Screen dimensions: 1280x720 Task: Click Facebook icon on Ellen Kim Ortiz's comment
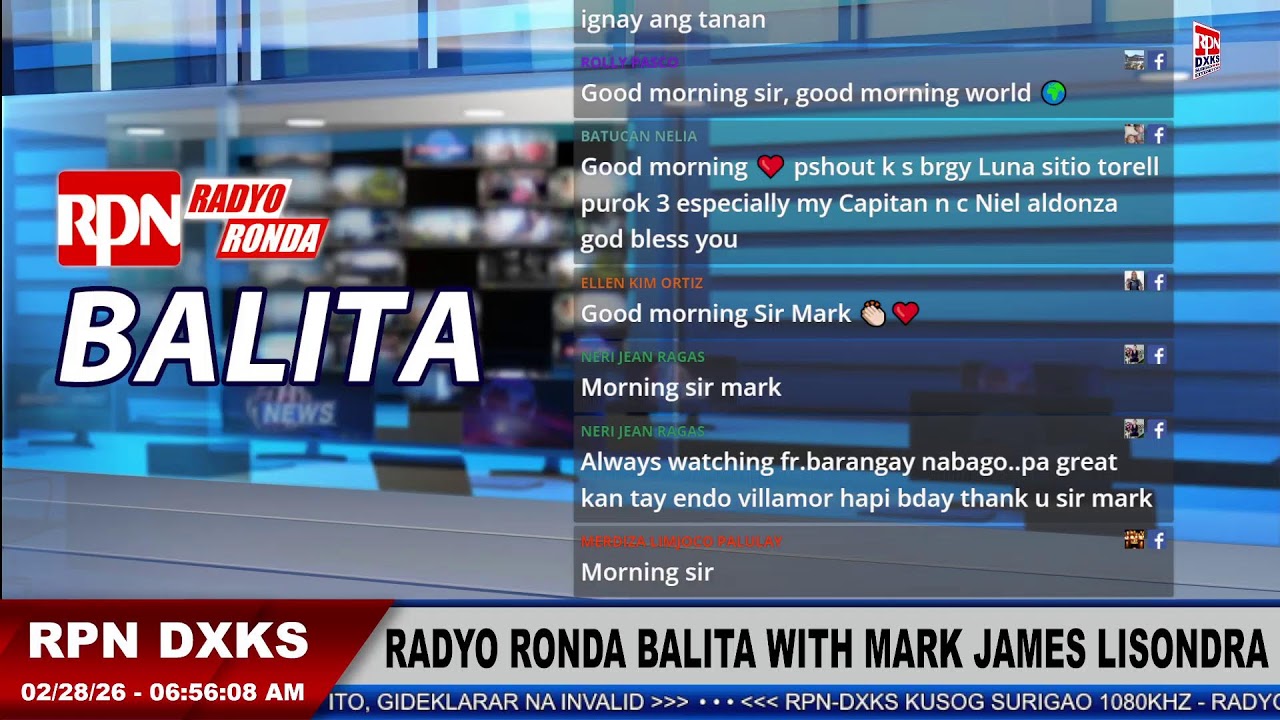tap(1159, 282)
